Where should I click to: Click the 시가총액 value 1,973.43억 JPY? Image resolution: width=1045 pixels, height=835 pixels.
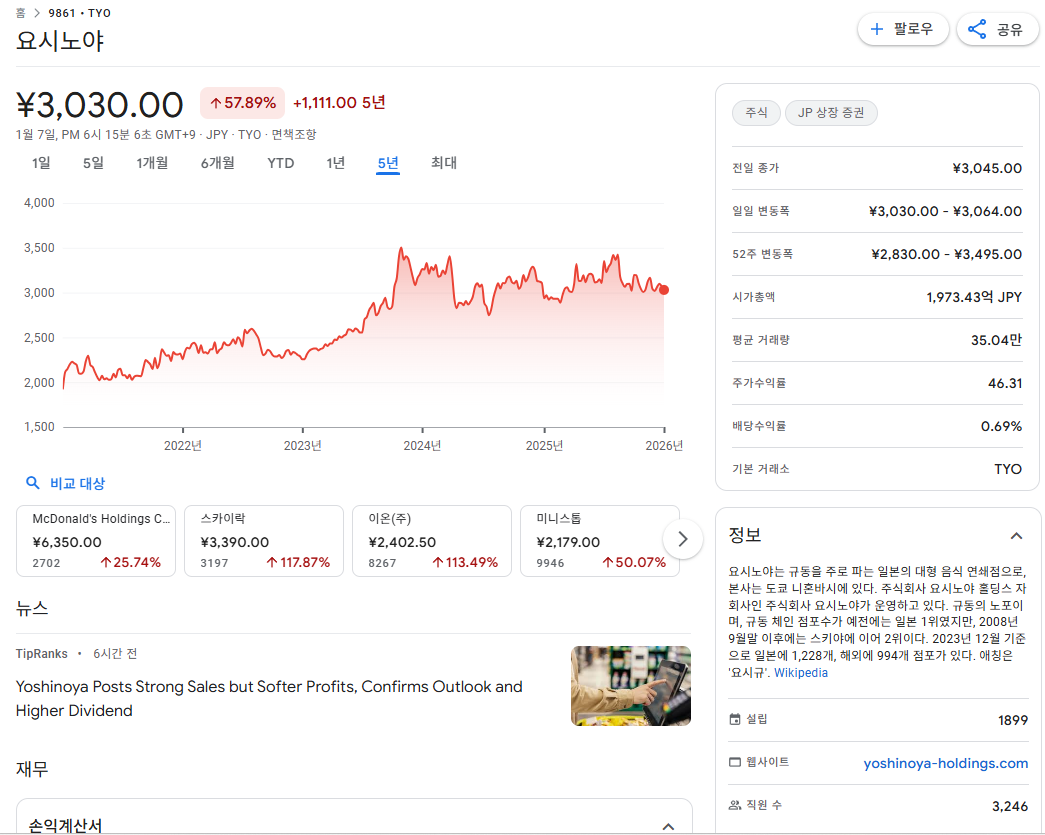[x=974, y=297]
